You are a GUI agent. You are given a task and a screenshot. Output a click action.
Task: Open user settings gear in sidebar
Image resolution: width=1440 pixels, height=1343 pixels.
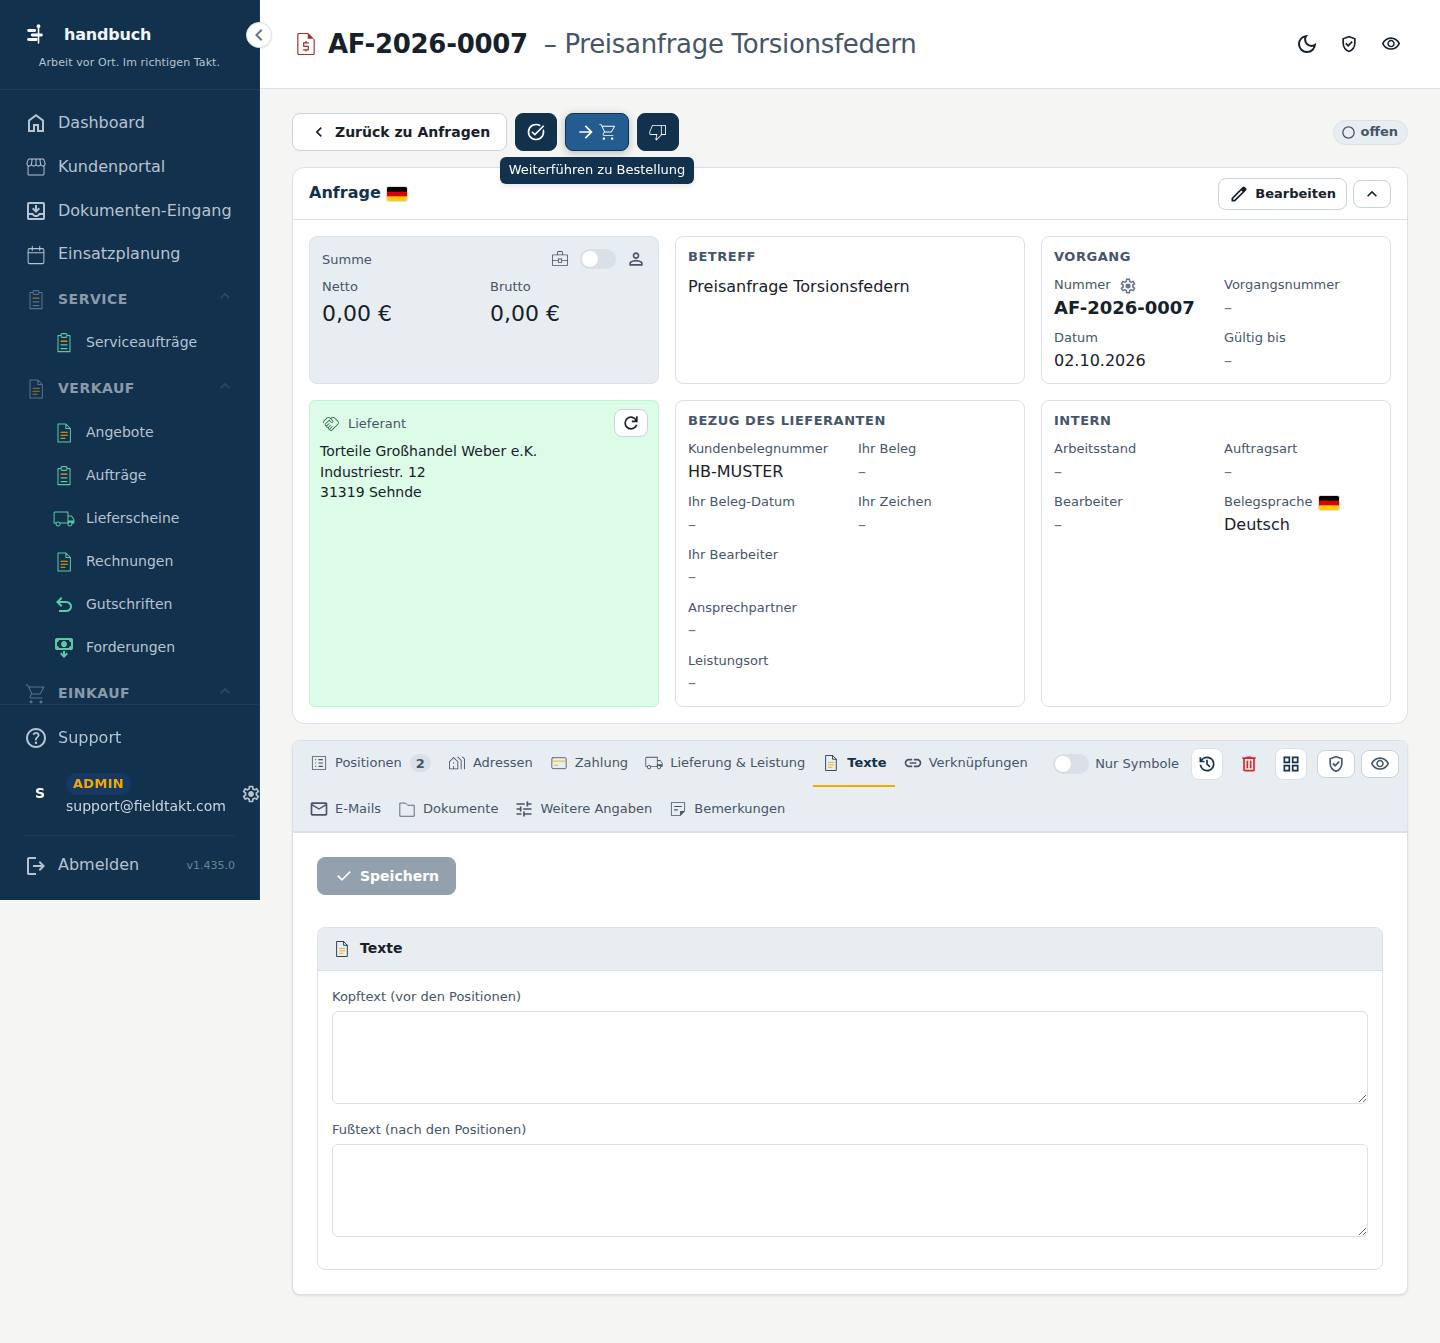[x=251, y=794]
